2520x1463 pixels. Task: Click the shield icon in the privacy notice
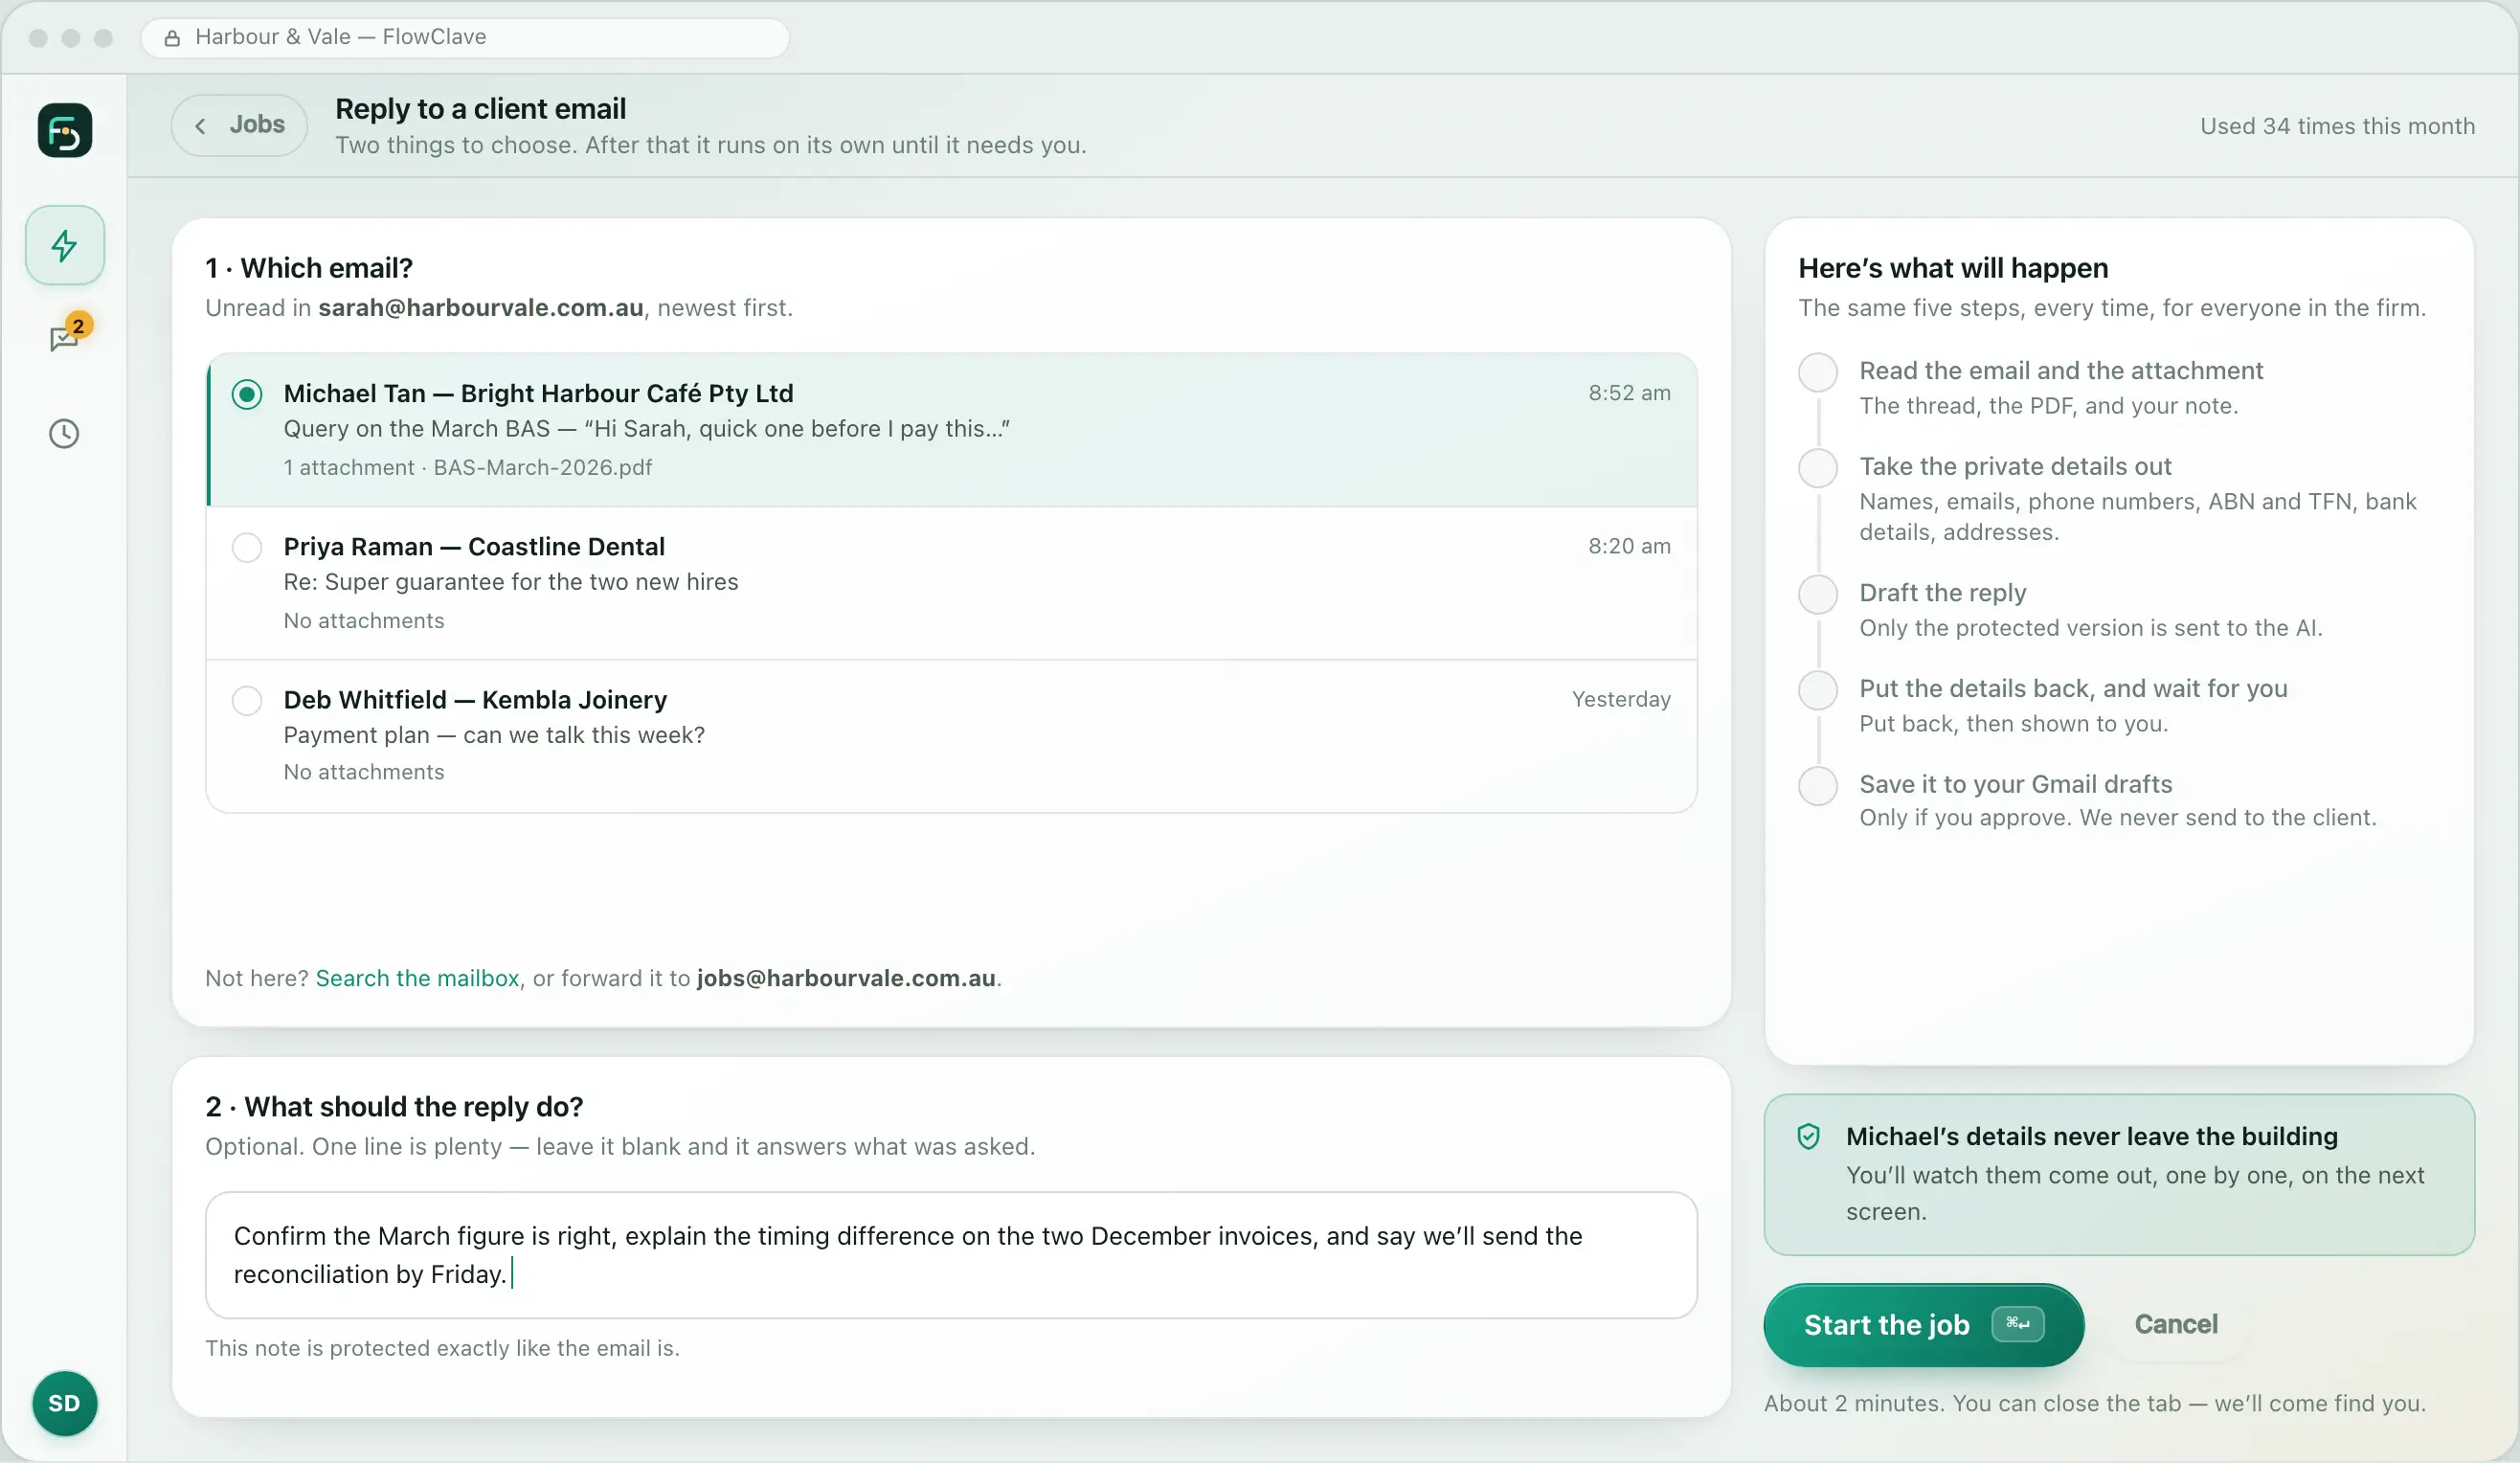click(x=1808, y=1136)
